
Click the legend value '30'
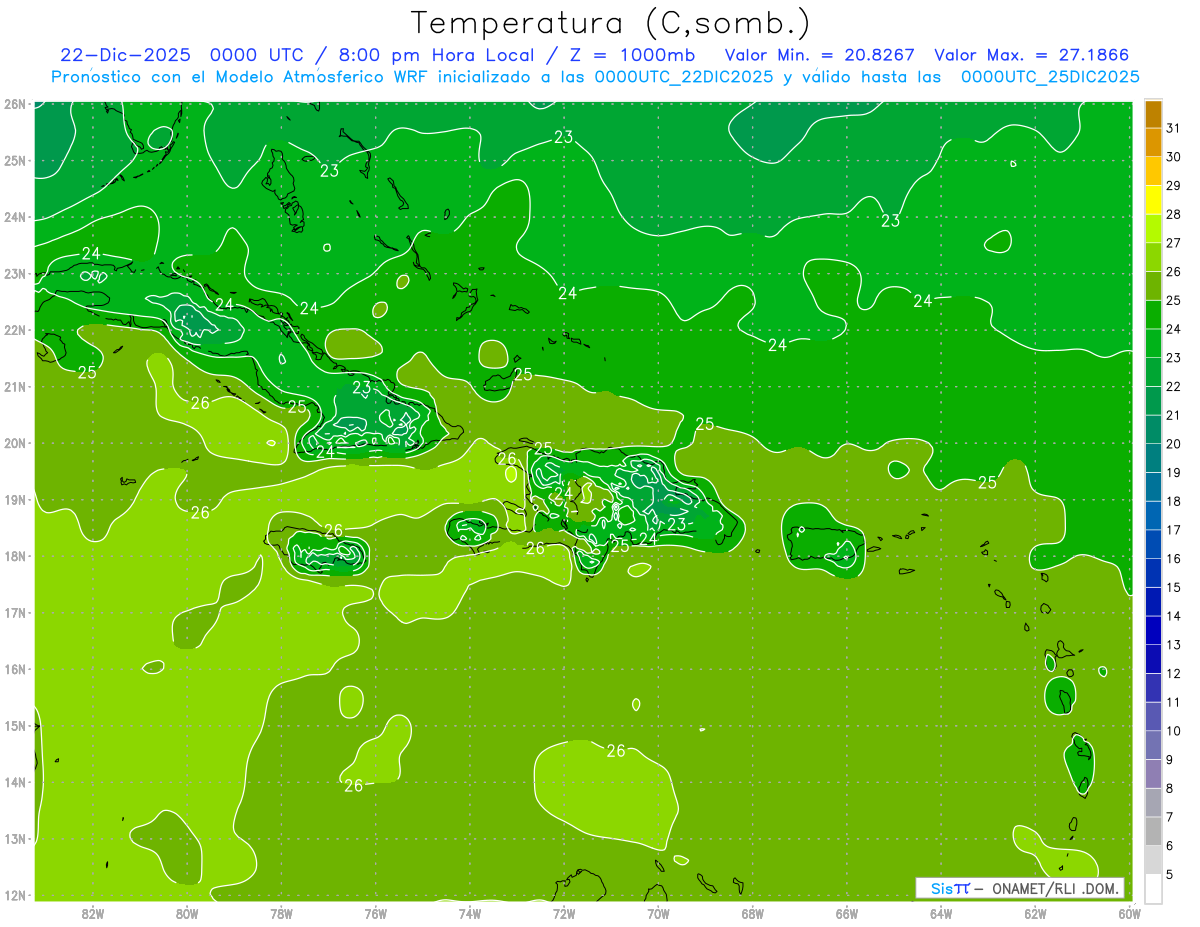(1173, 157)
